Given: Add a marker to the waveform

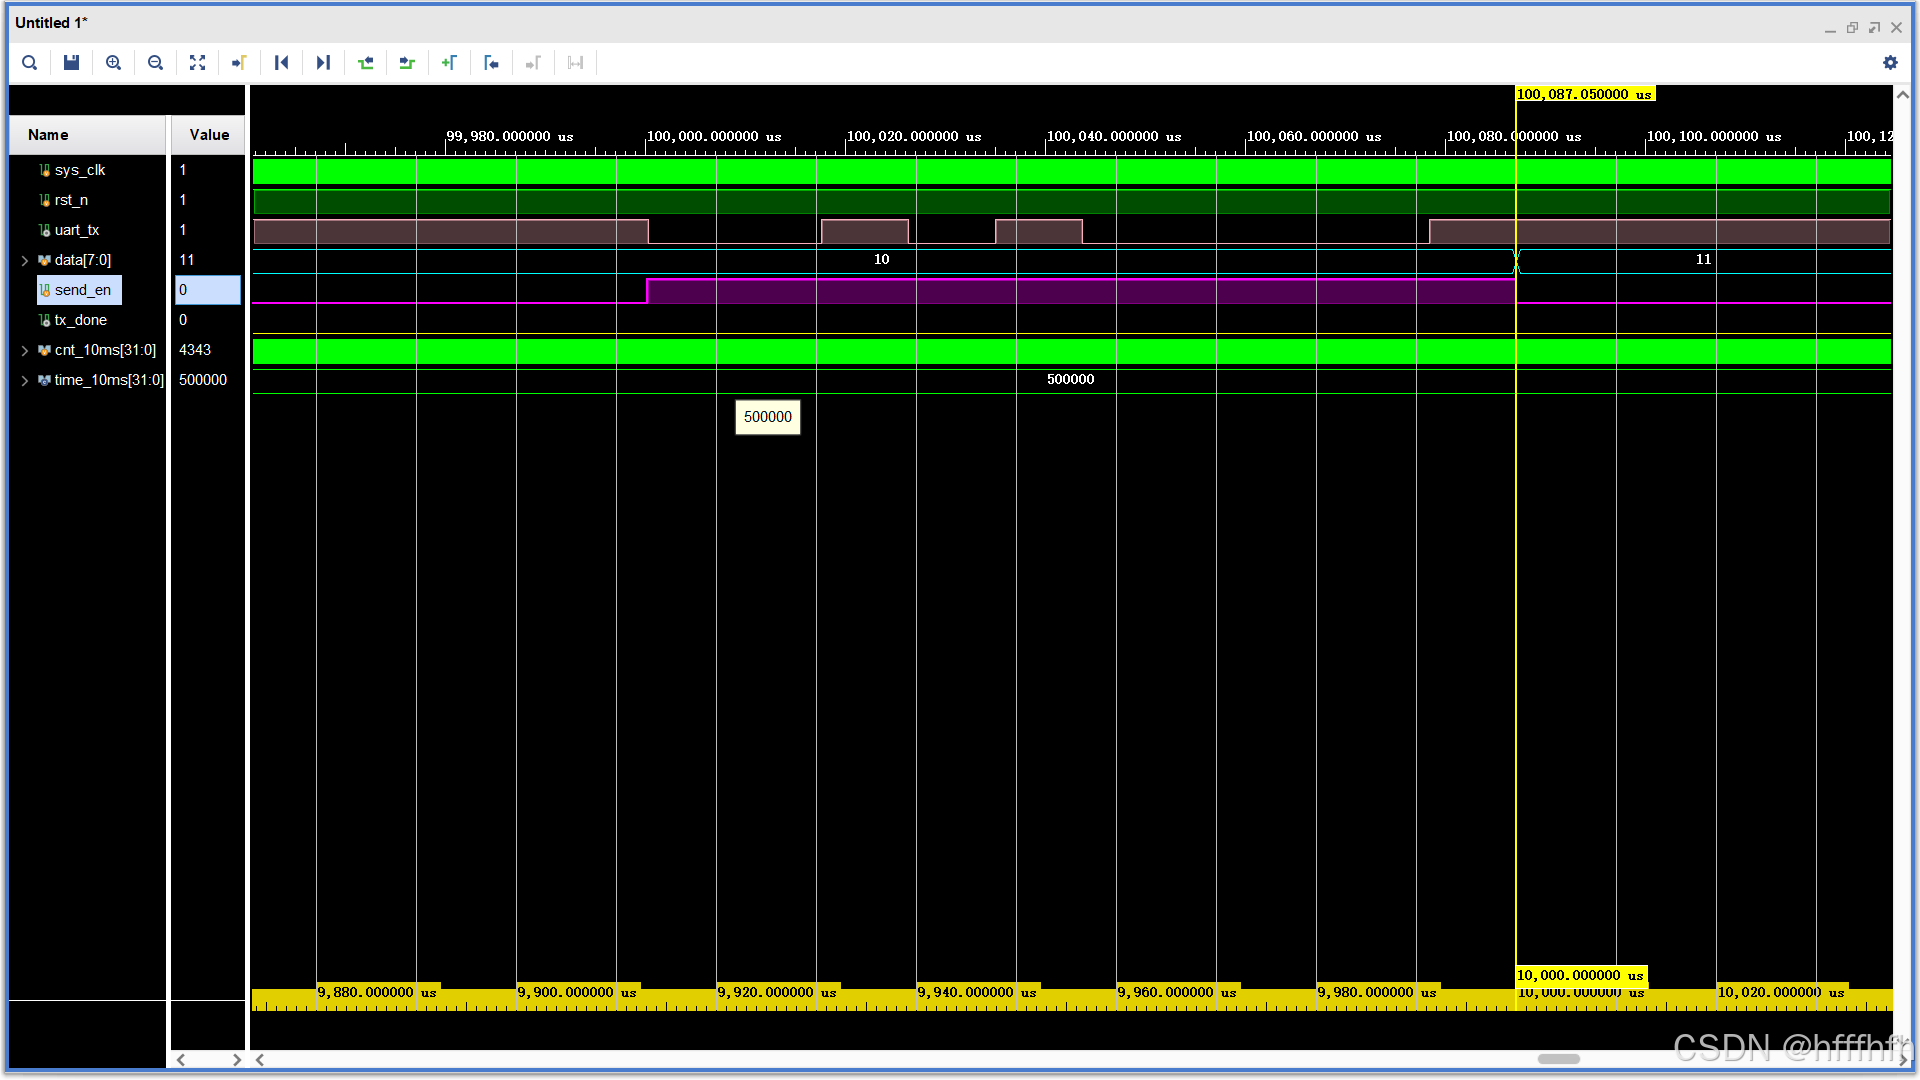Looking at the screenshot, I should (x=449, y=63).
